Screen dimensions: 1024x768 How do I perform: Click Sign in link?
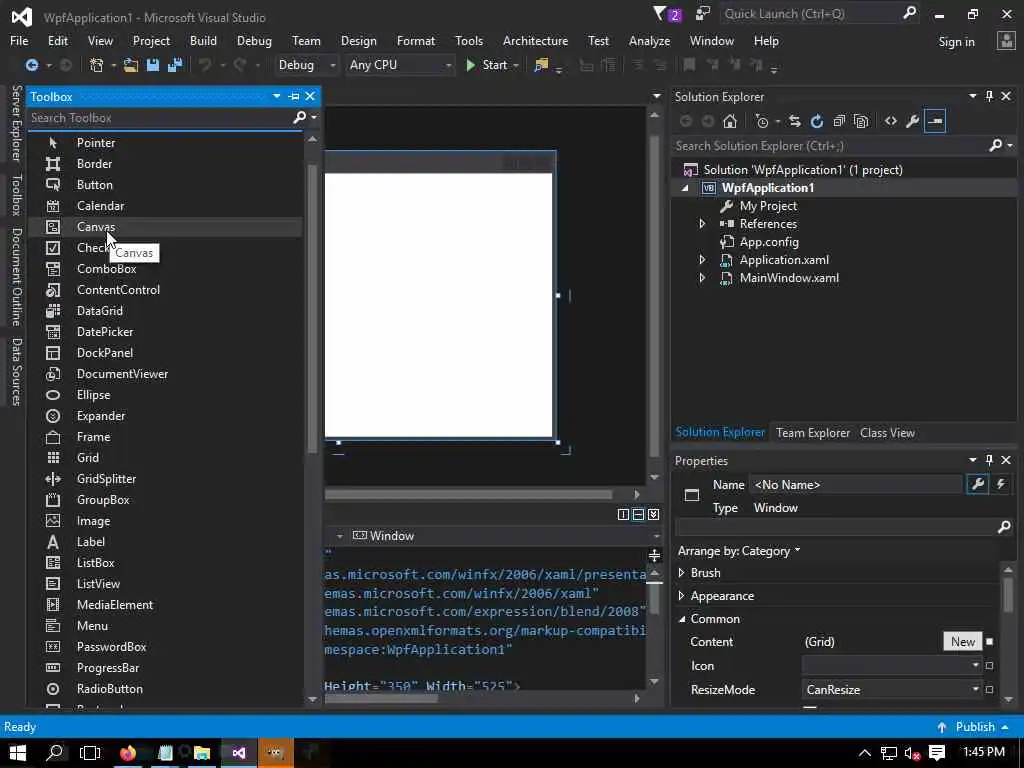click(x=956, y=42)
